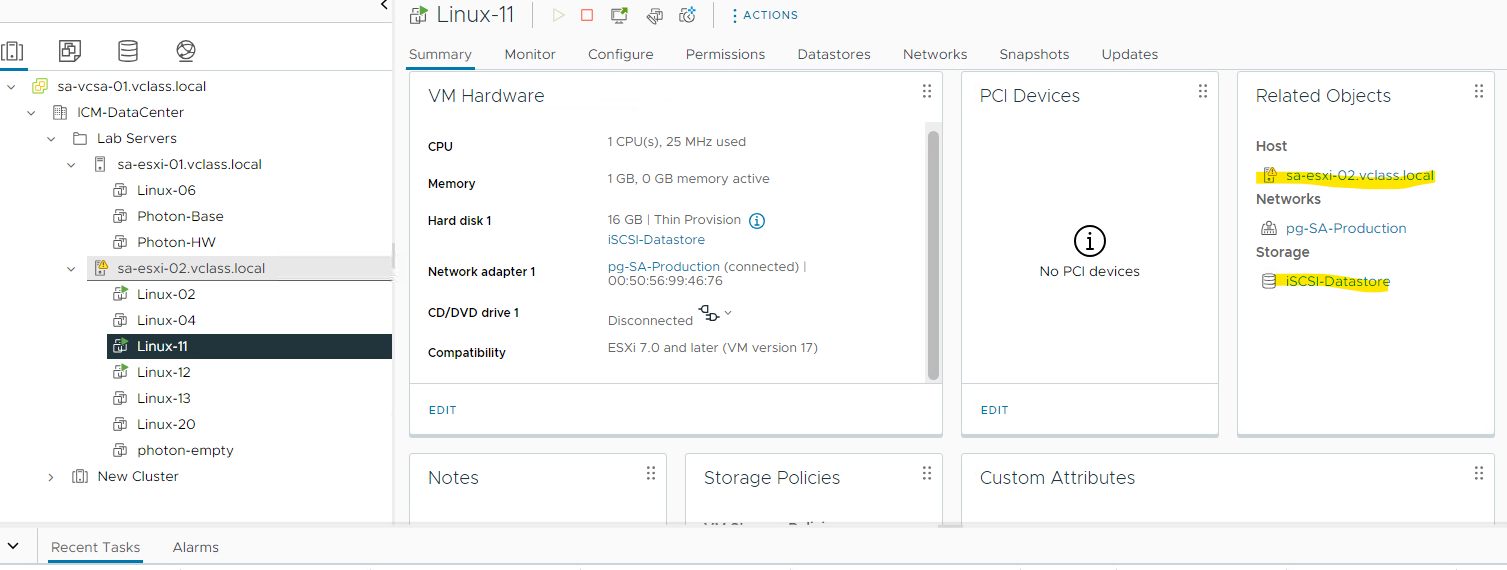Open CD/DVD drive 1 connection dropdown
1507x570 pixels.
[728, 313]
